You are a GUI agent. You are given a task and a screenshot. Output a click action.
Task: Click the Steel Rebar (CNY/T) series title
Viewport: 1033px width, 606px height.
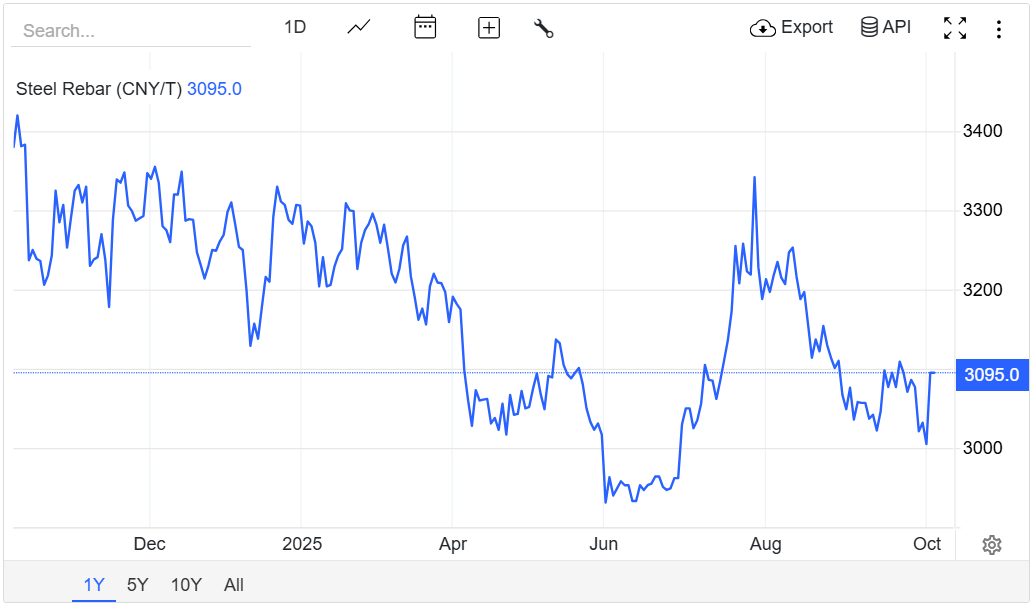[99, 89]
